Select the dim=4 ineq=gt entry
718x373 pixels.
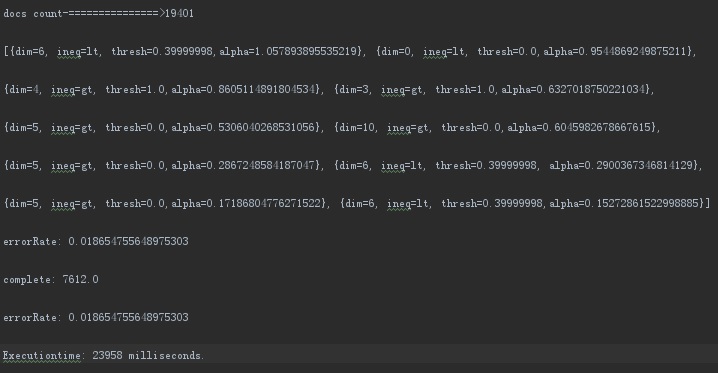[x=163, y=89]
